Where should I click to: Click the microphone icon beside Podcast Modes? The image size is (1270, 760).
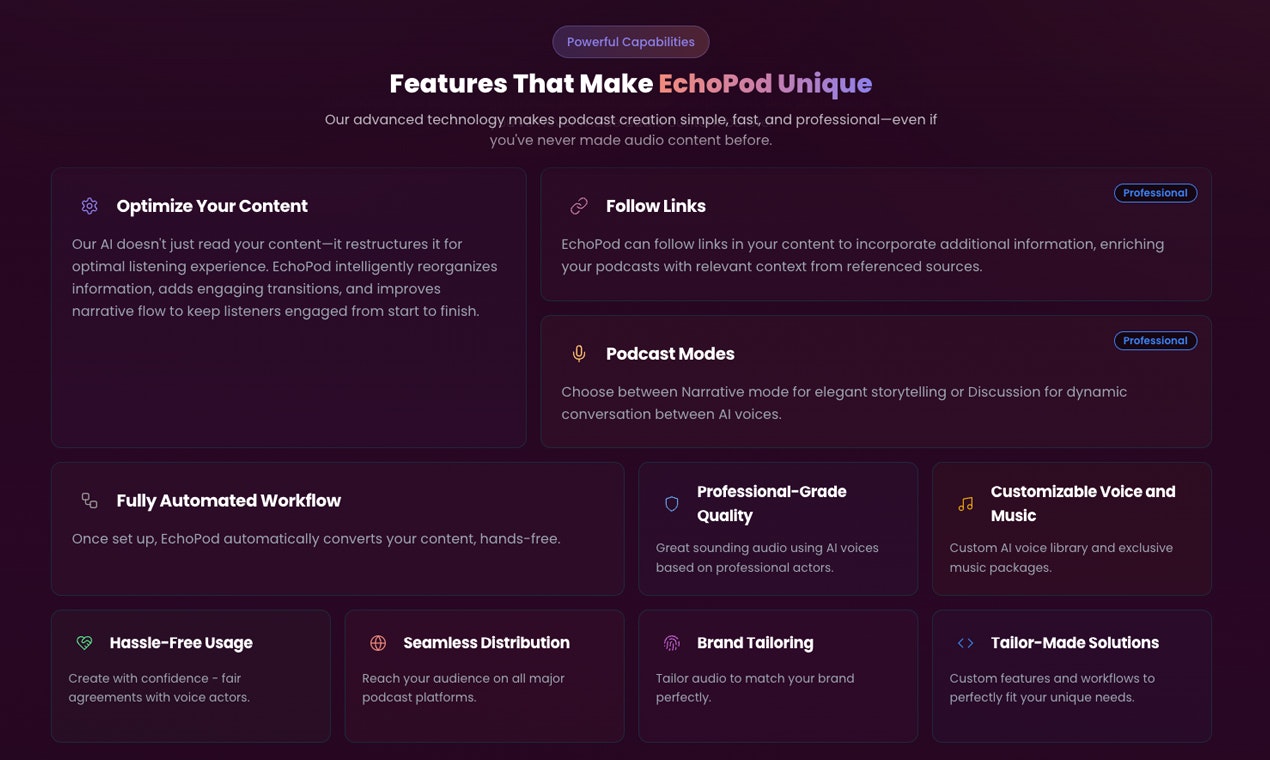coord(579,354)
